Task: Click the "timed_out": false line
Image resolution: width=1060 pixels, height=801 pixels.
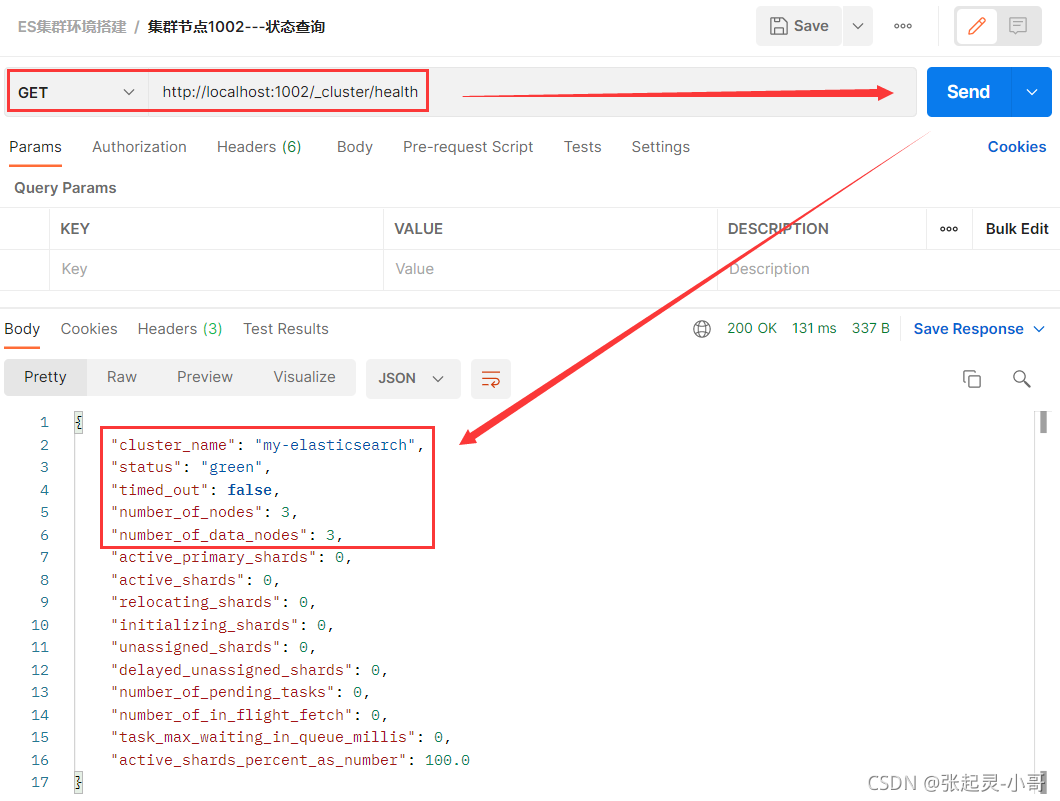Action: (x=195, y=490)
